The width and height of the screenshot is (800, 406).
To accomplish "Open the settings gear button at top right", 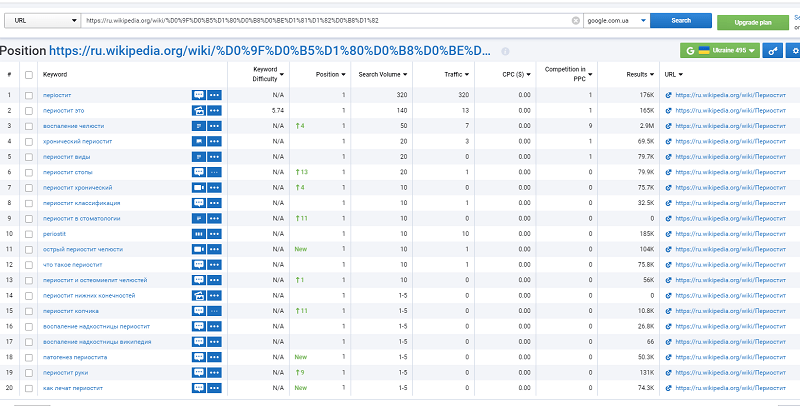I will pyautogui.click(x=794, y=51).
